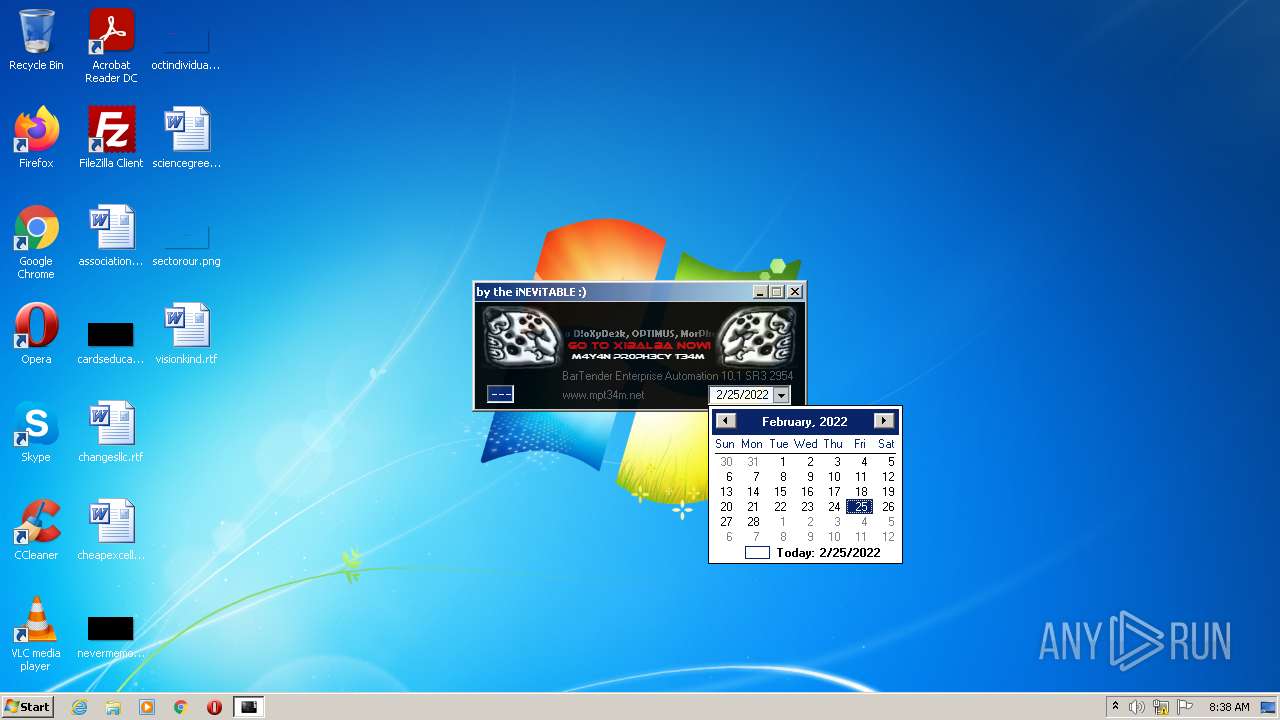Open Windows Media Player taskbar icon
This screenshot has height=720, width=1280.
point(147,707)
